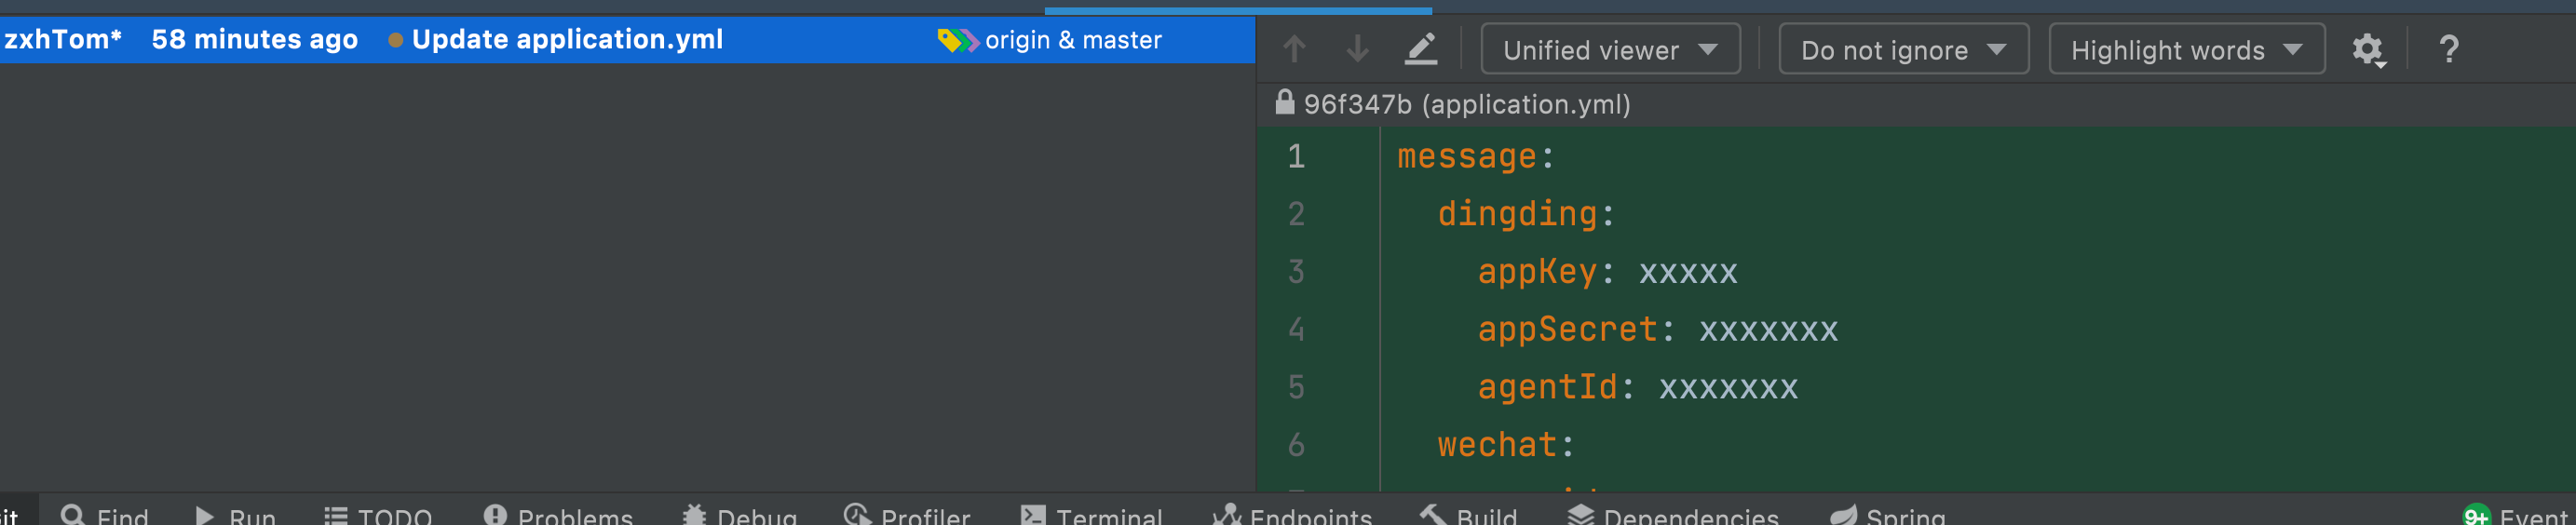Click the 96f347b (application.yml) title
The width and height of the screenshot is (2576, 525).
[x=1467, y=104]
